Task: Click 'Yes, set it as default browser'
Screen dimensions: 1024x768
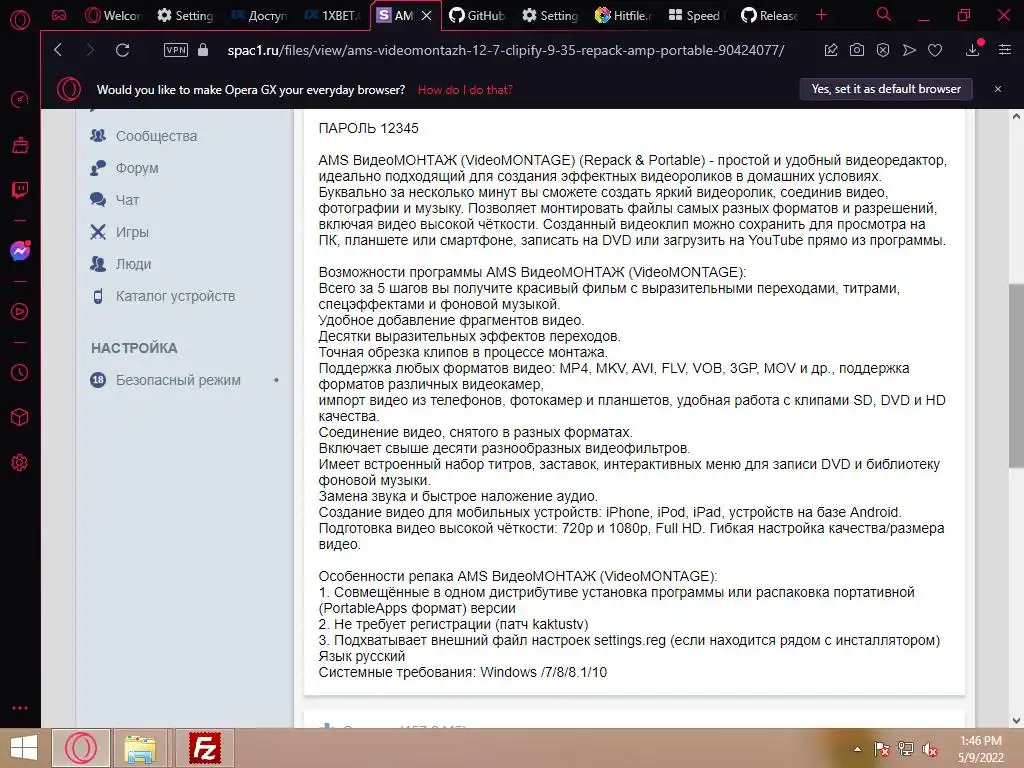Action: coord(886,89)
